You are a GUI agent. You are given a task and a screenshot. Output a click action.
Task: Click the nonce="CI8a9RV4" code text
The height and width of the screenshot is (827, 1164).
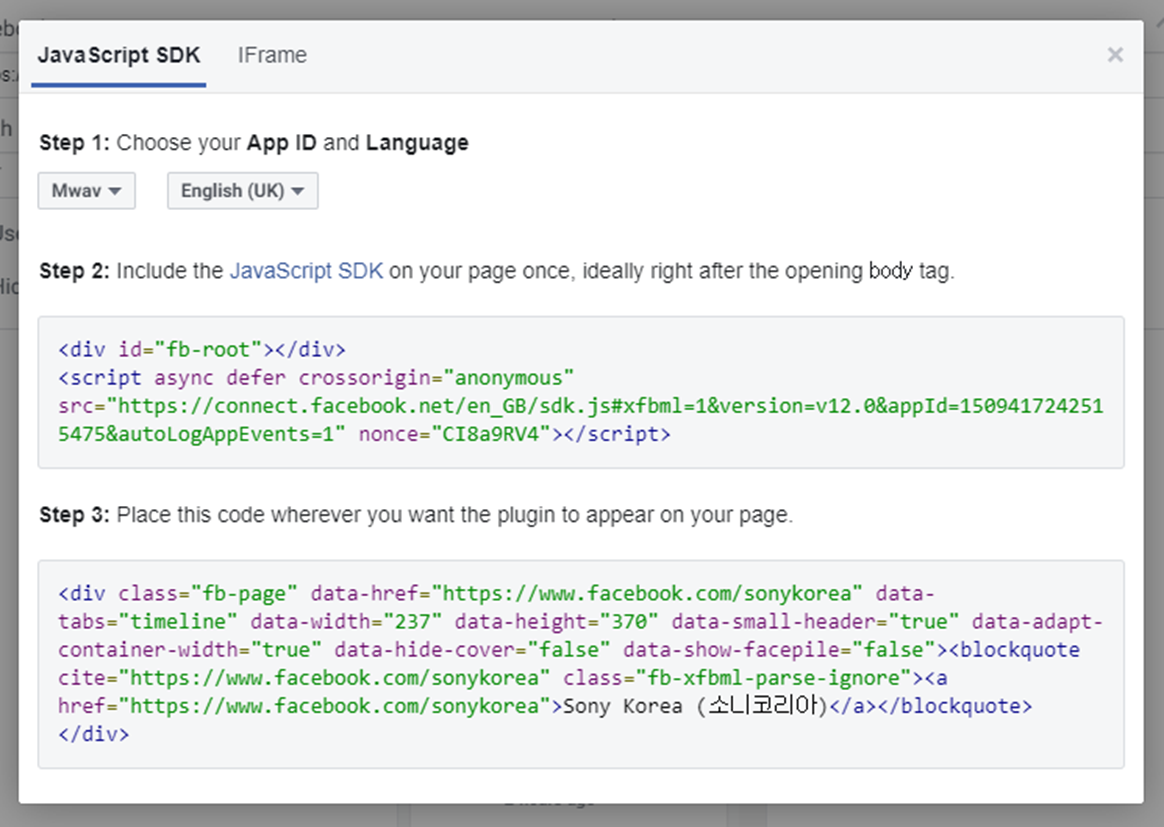(x=455, y=434)
